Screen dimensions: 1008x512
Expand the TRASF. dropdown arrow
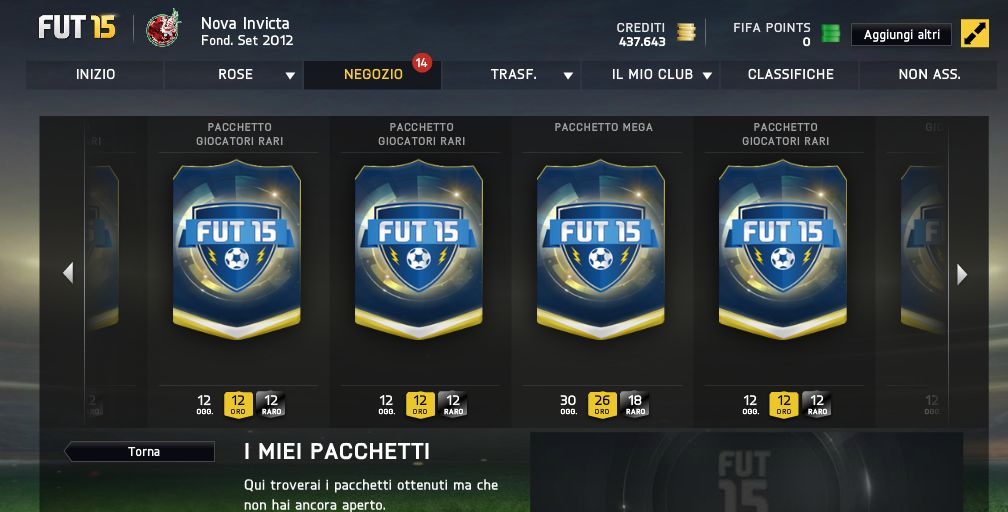pos(568,75)
